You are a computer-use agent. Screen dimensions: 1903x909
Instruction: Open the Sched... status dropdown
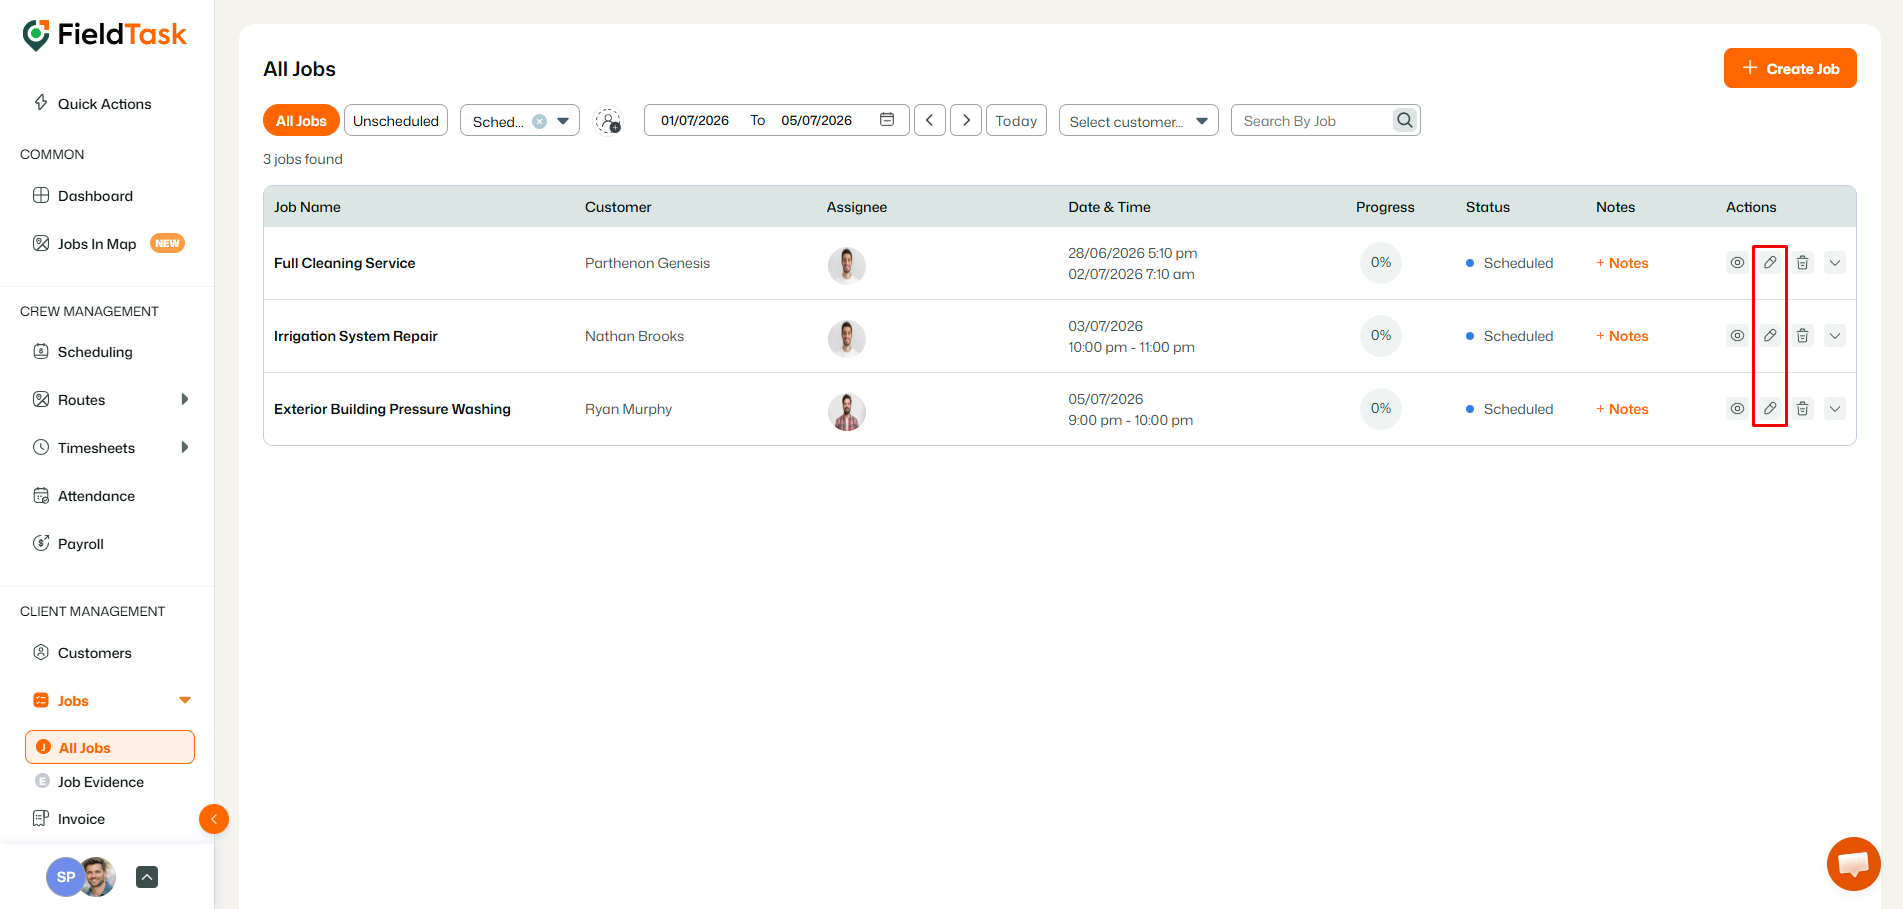click(x=520, y=120)
